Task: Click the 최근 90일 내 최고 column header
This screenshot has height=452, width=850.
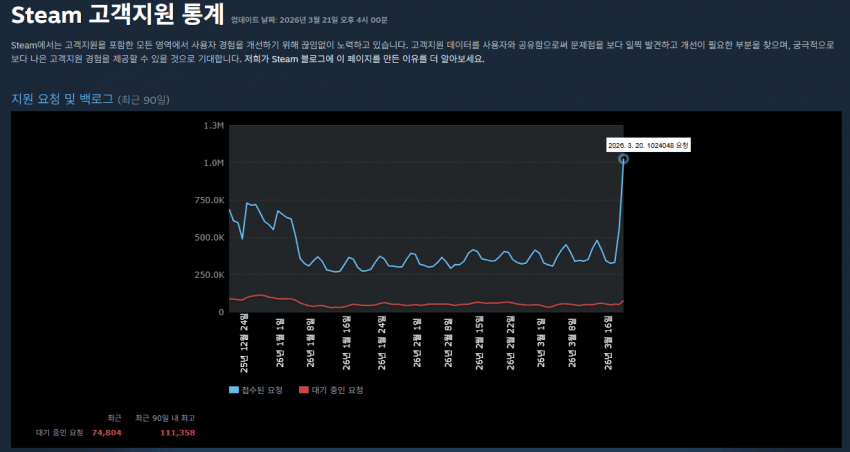Action: [x=165, y=418]
